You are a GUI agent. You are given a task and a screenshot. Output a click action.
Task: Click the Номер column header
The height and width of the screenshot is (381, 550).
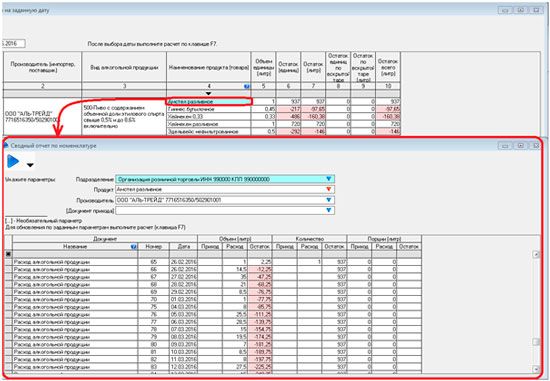pos(154,247)
